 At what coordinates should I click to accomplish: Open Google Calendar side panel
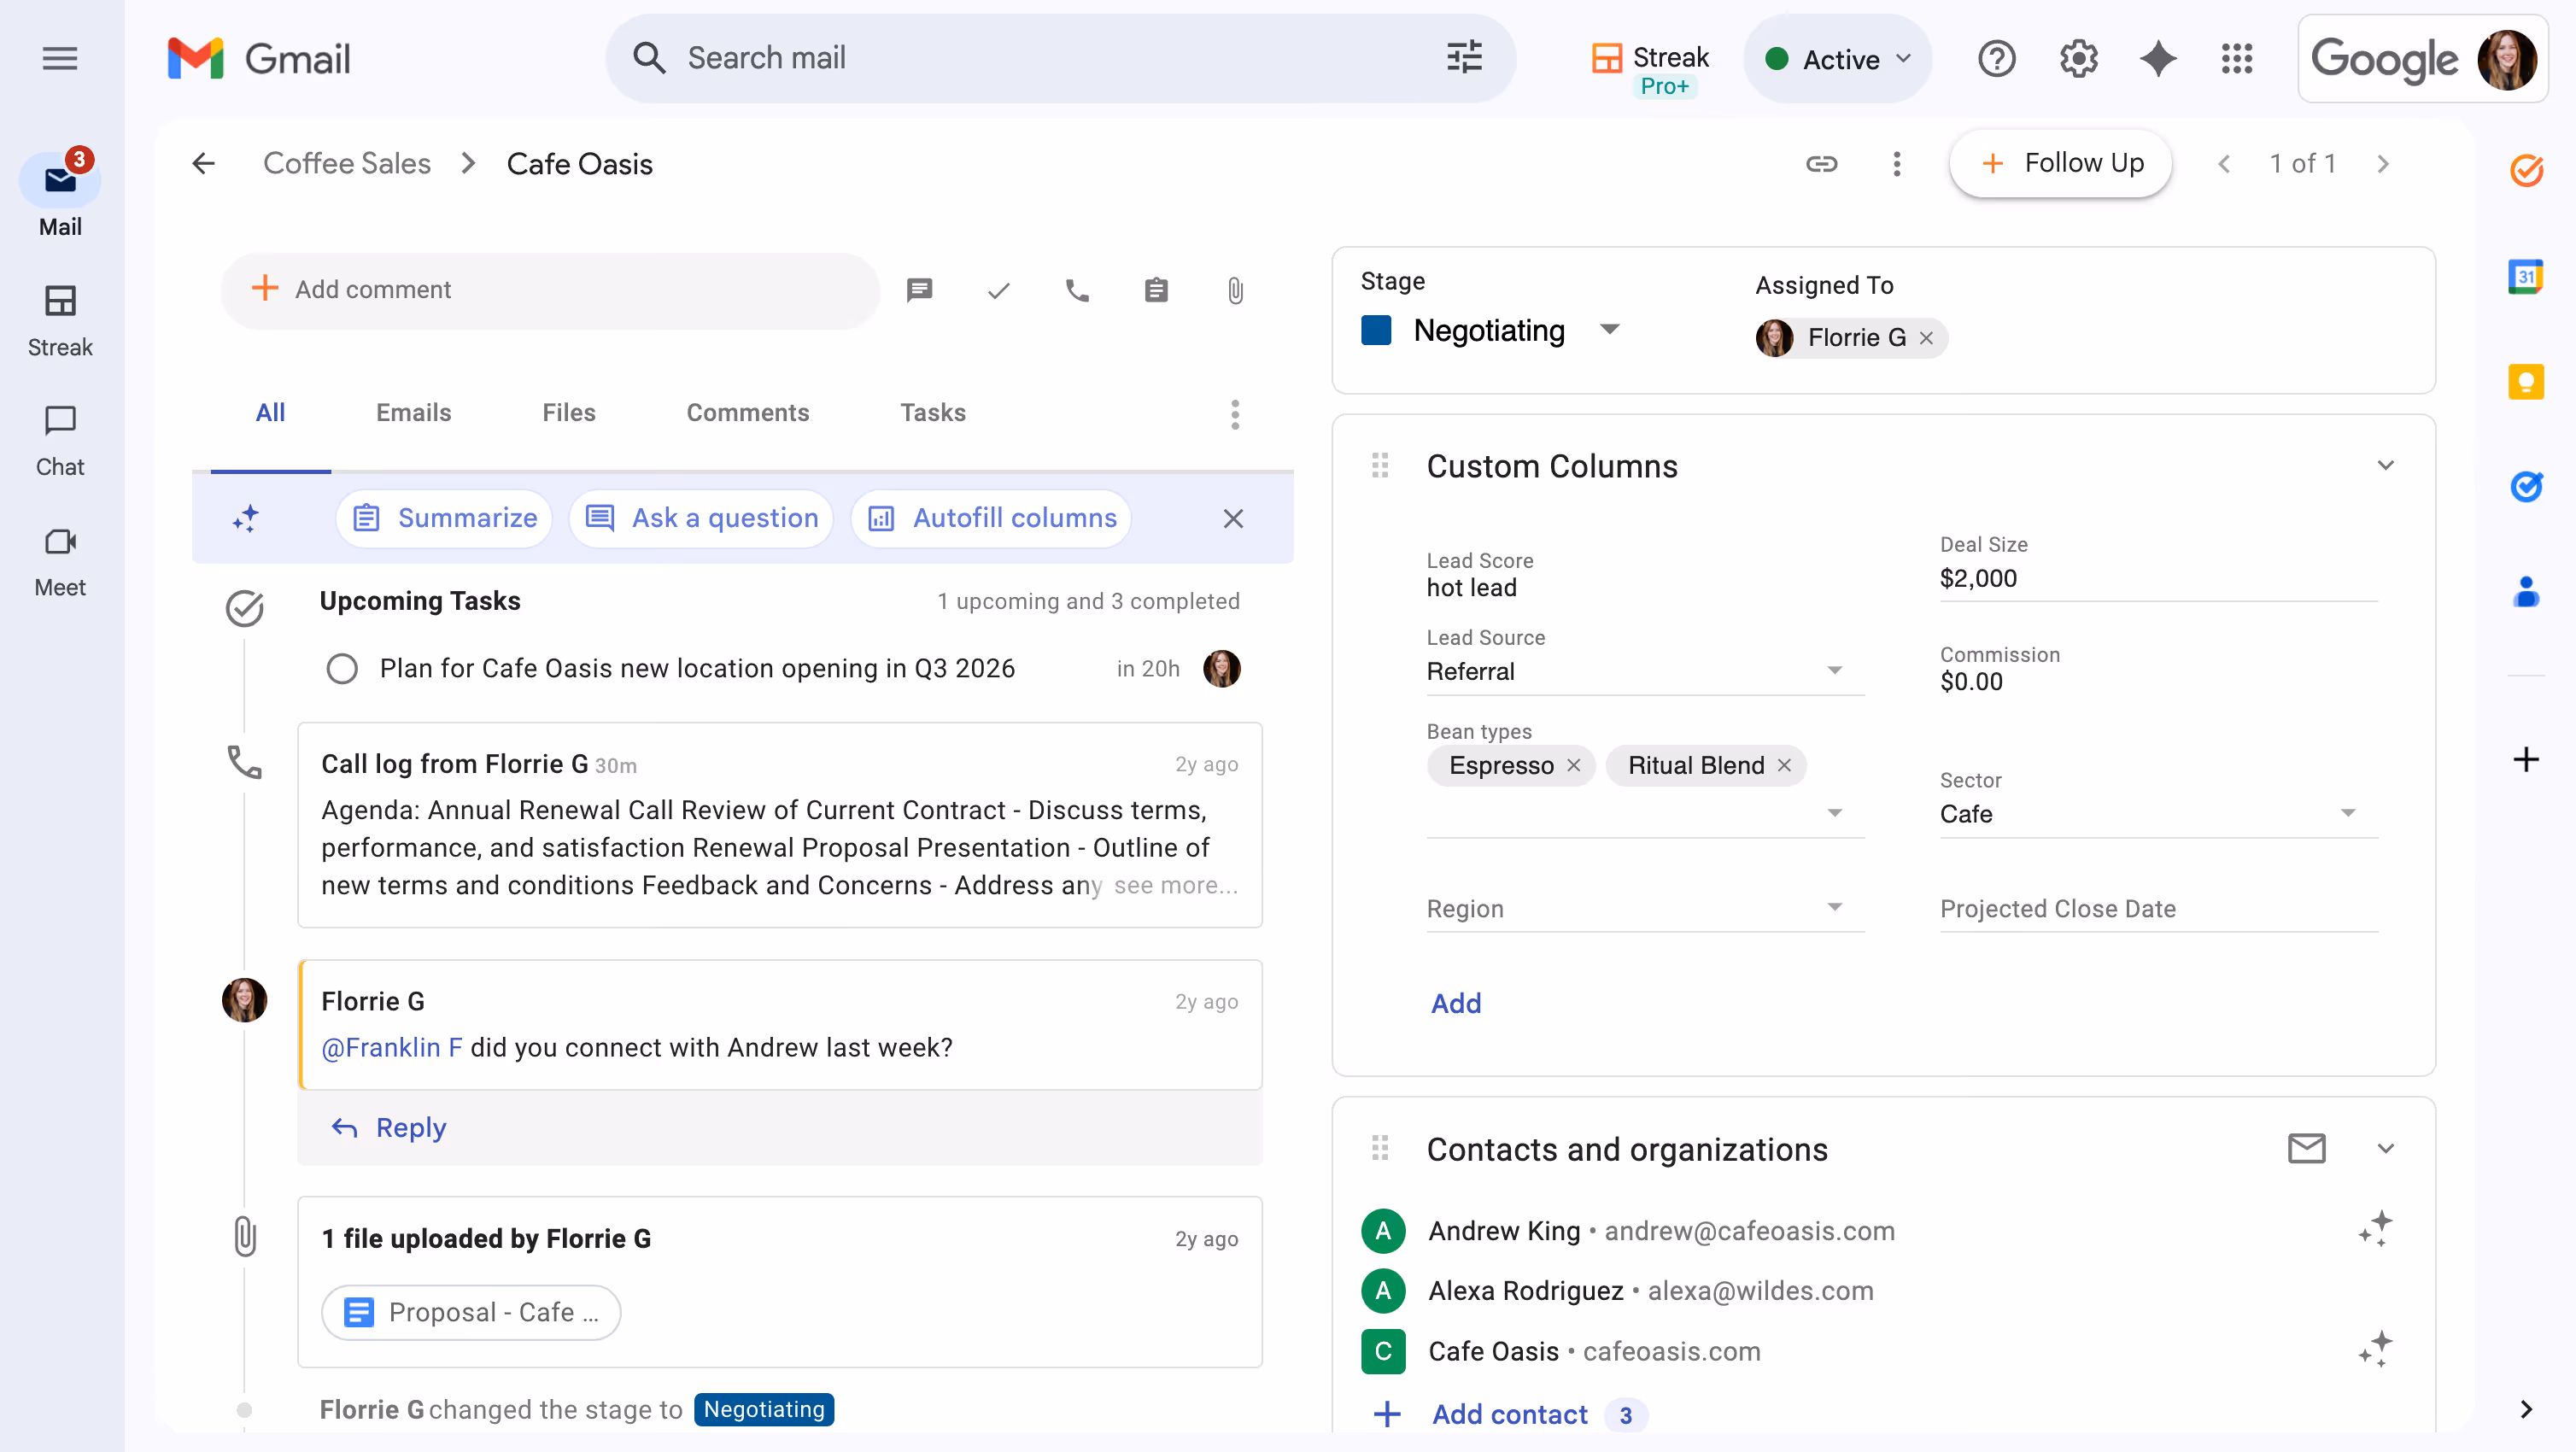(x=2526, y=276)
